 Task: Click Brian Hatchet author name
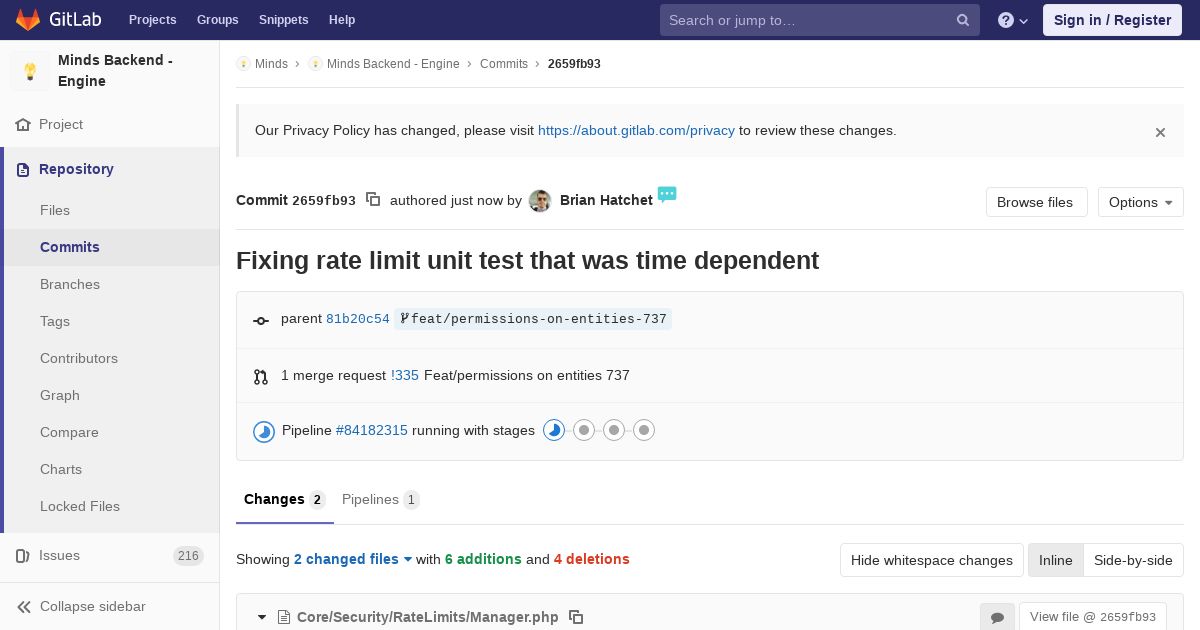pyautogui.click(x=606, y=200)
